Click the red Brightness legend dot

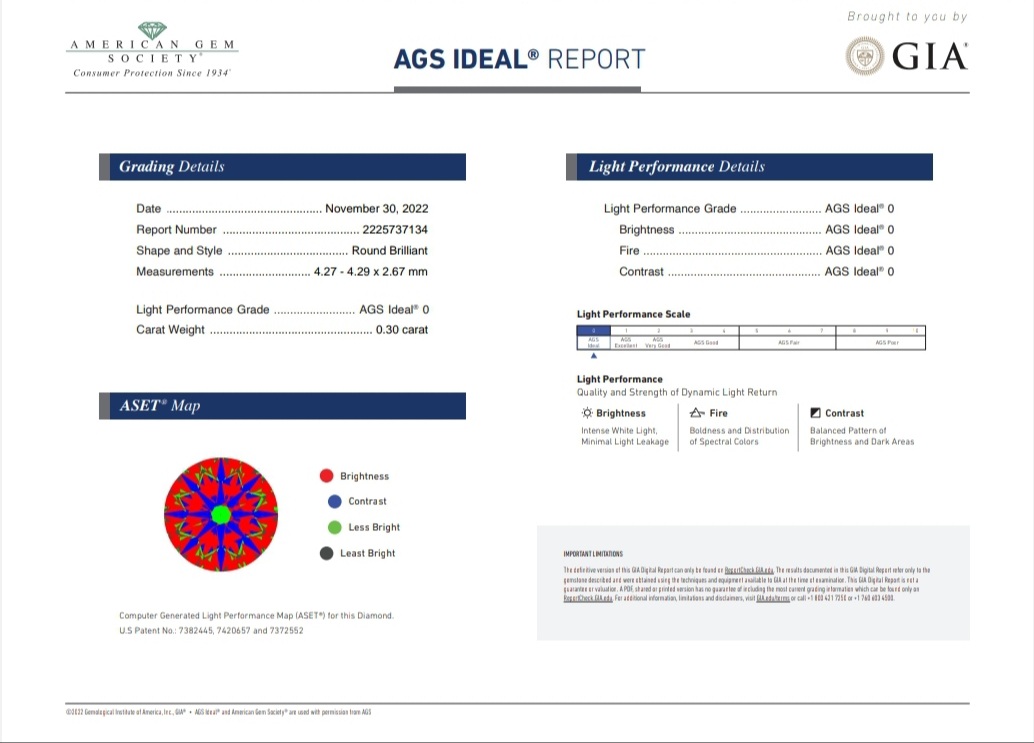[x=326, y=475]
